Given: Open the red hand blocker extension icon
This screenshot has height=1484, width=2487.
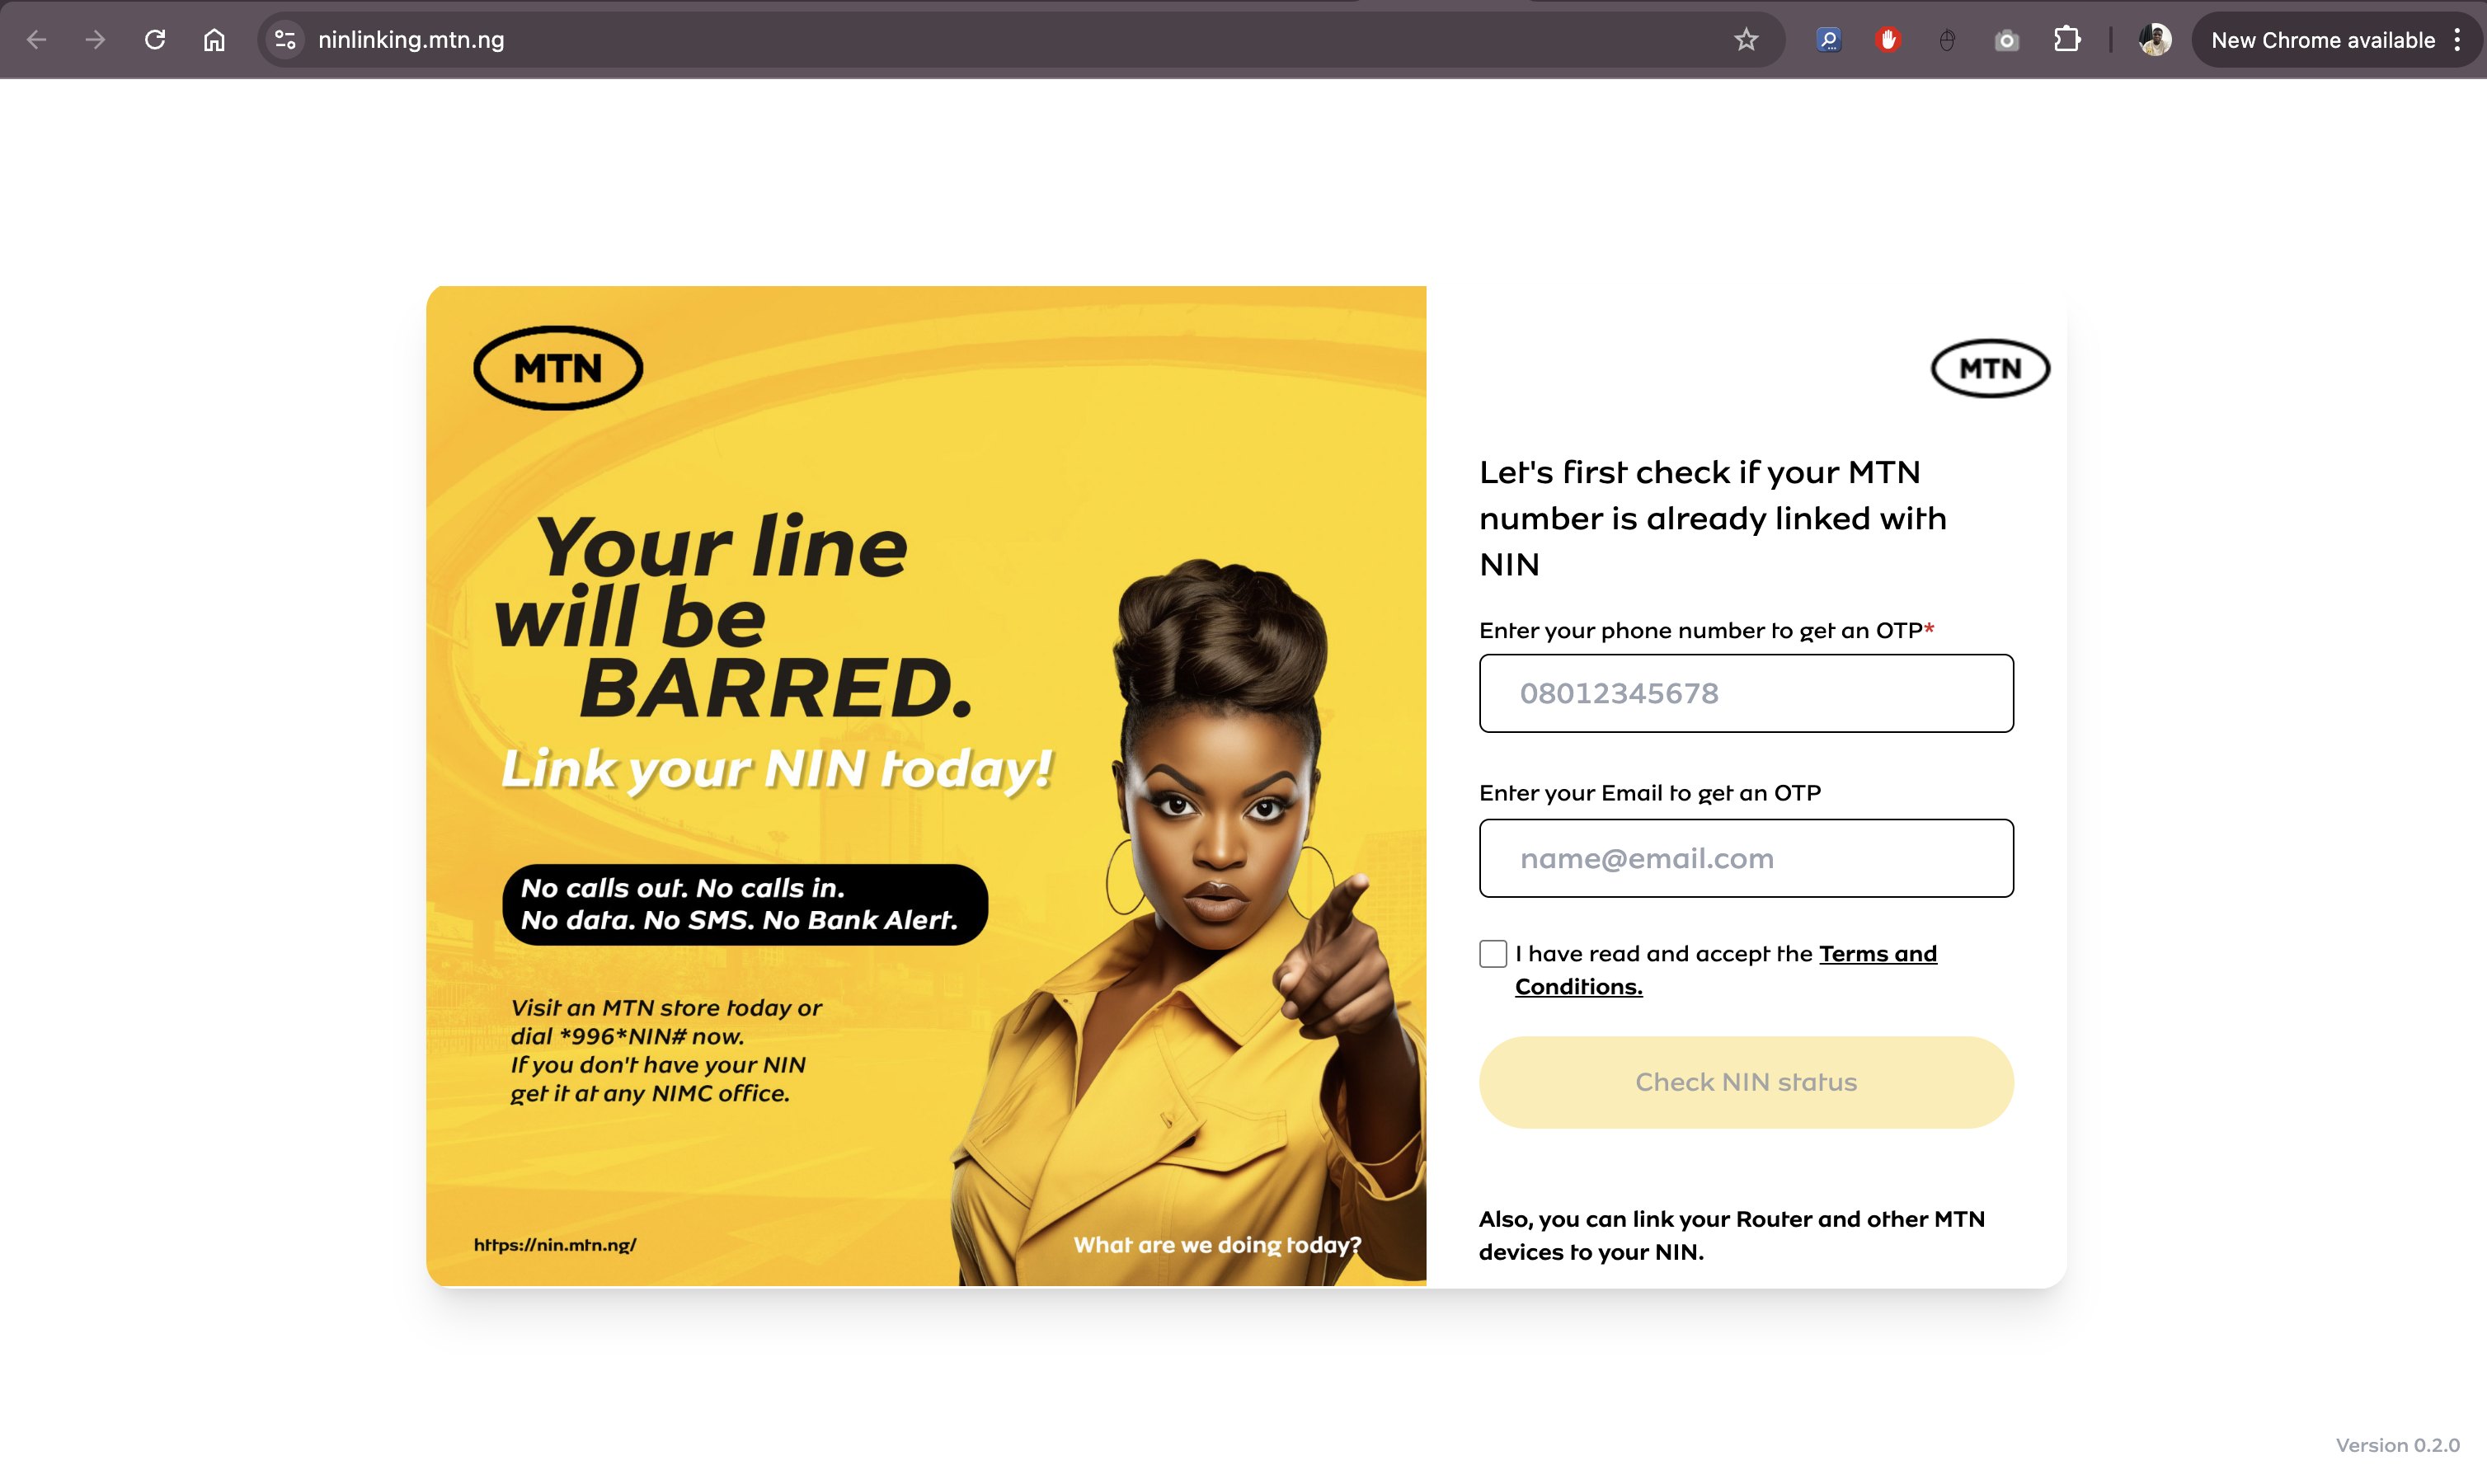Looking at the screenshot, I should tap(1888, 40).
